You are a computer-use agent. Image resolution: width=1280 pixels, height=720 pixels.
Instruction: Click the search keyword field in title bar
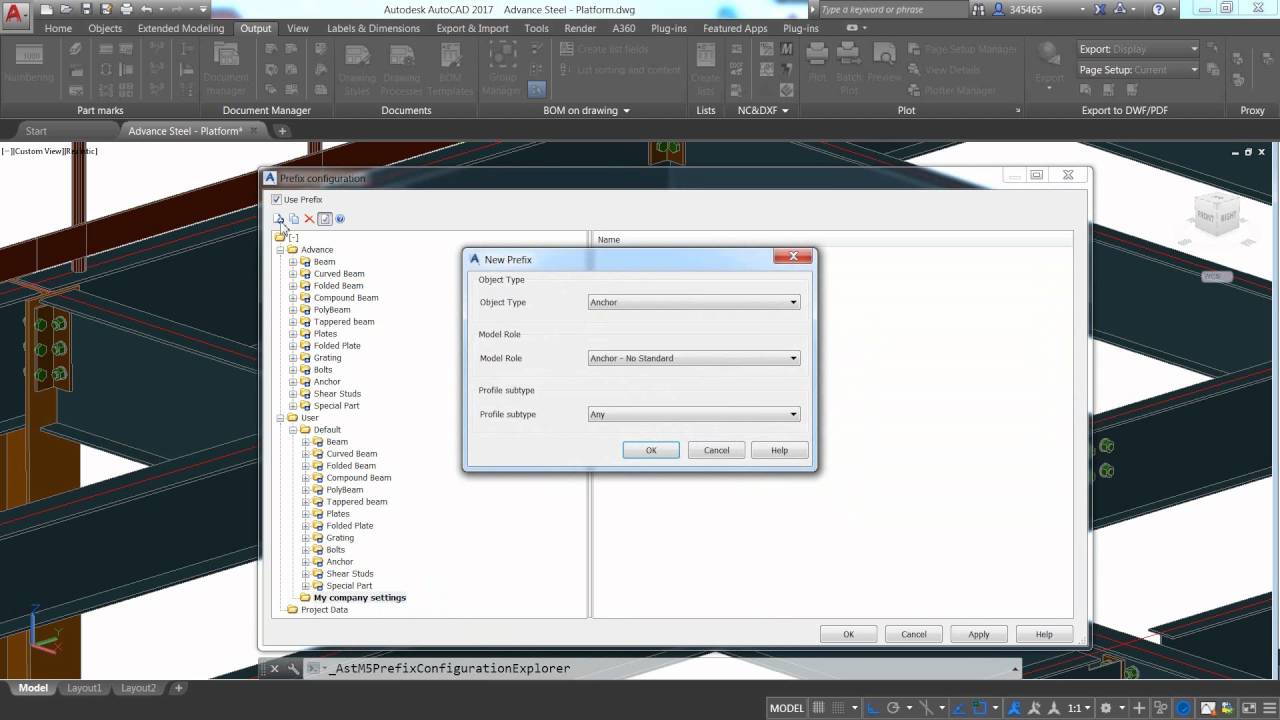click(x=893, y=9)
